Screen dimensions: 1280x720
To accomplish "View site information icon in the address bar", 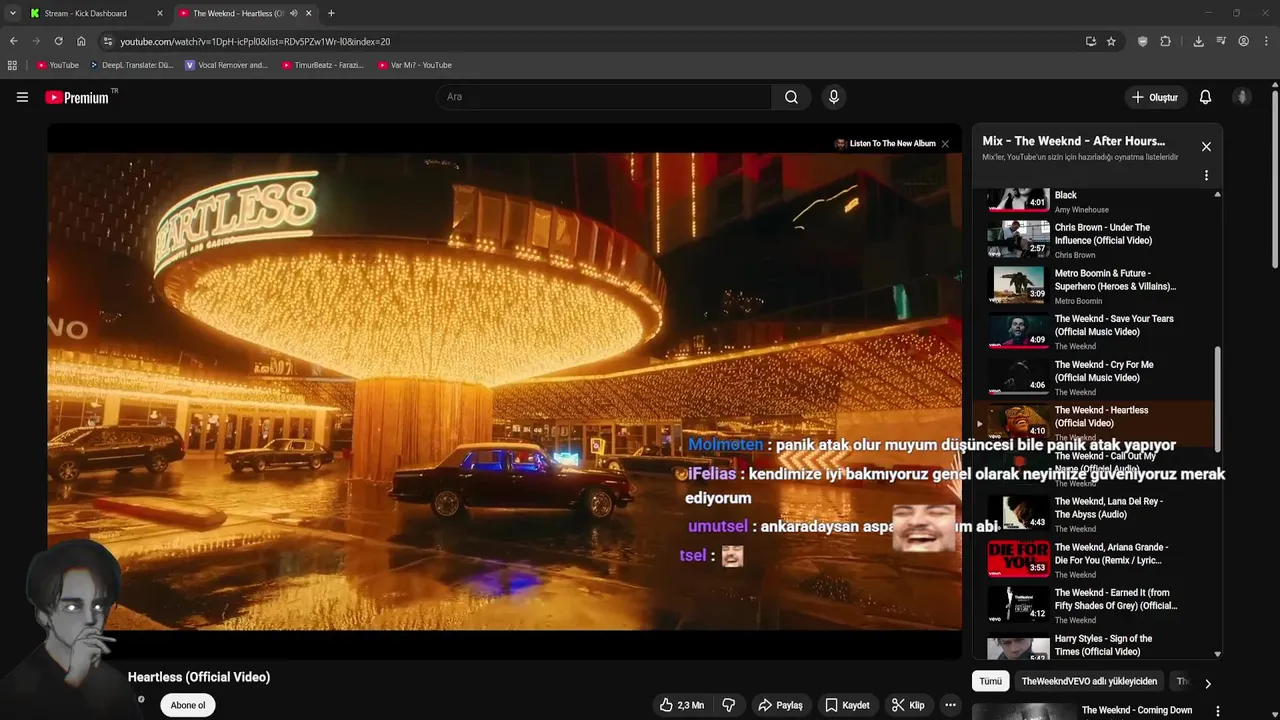I will point(108,41).
